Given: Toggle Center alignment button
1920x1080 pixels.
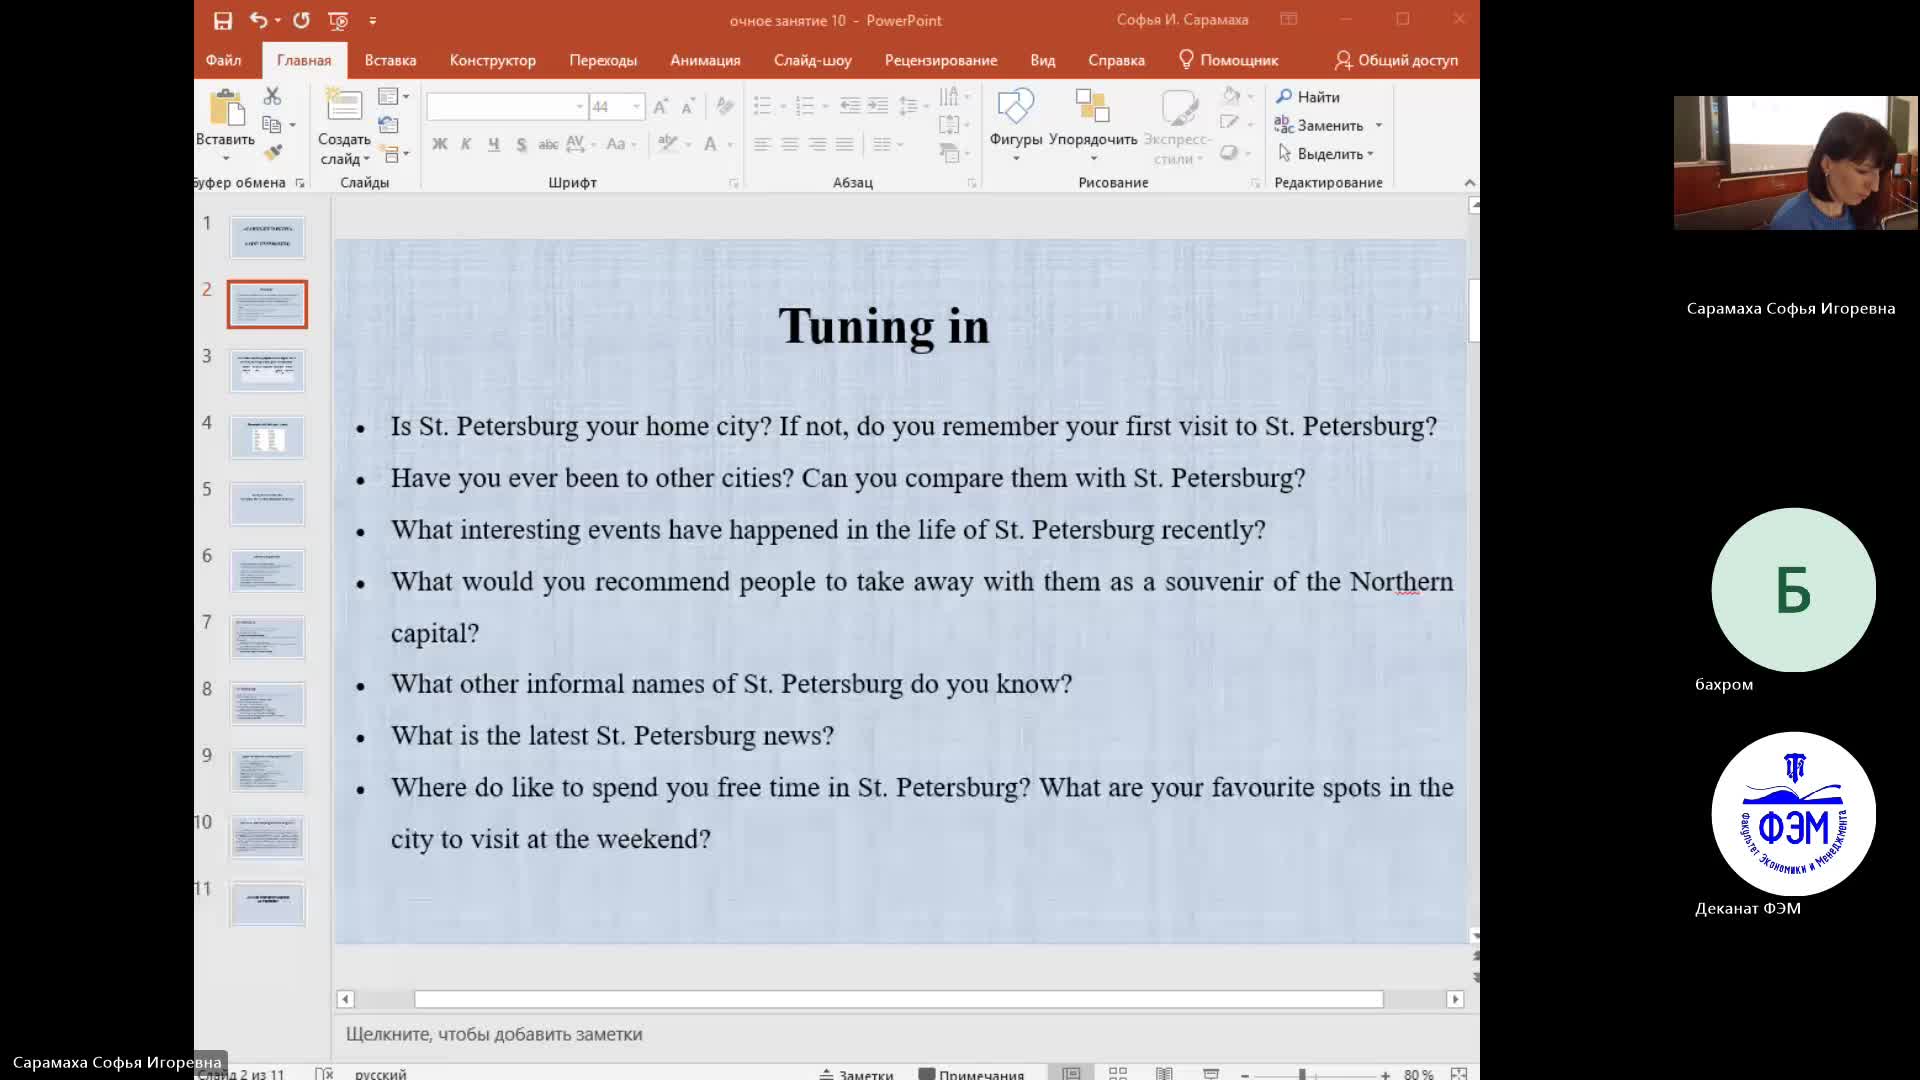Looking at the screenshot, I should 790,144.
